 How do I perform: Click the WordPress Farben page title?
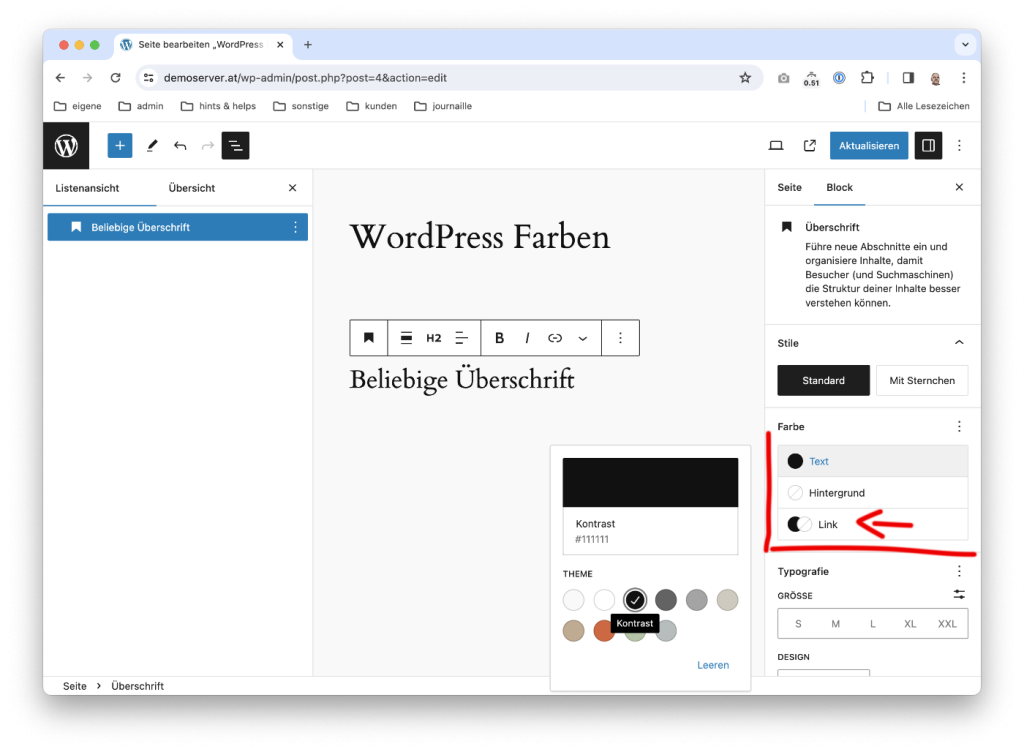coord(480,236)
